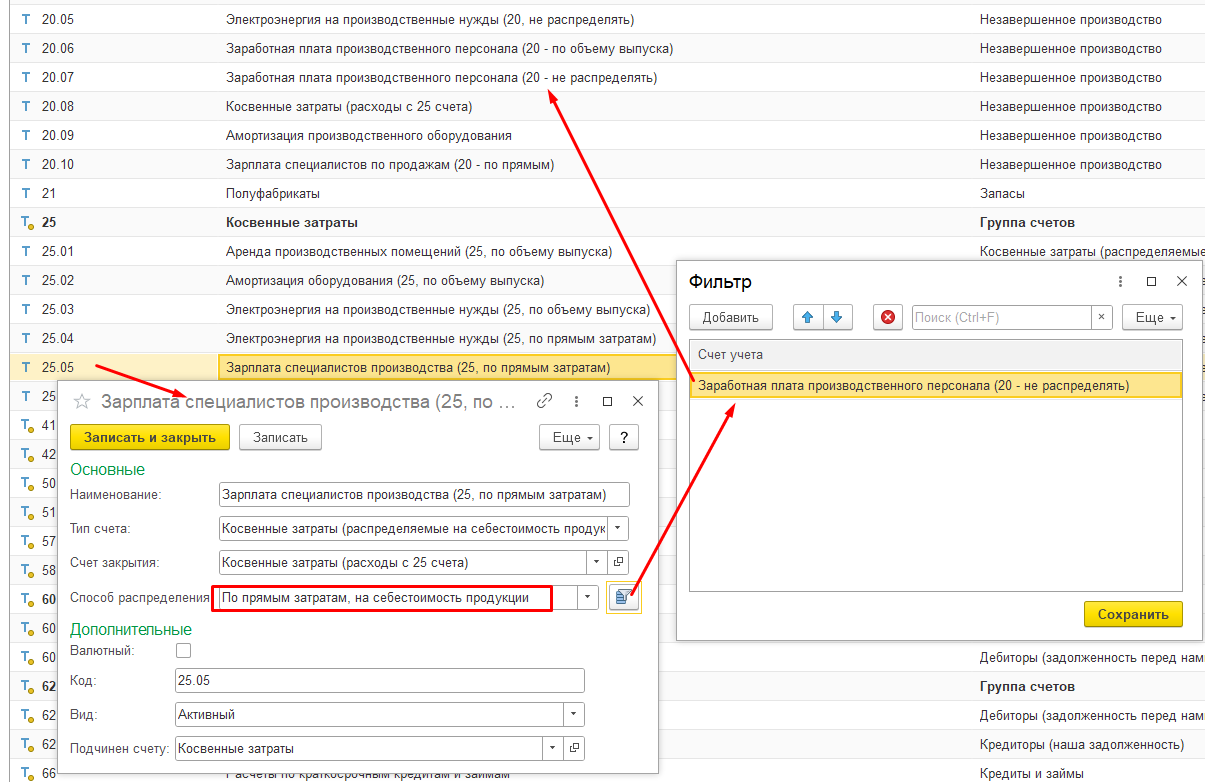The image size is (1205, 782).
Task: Clear the Filter search field
Action: (1101, 318)
